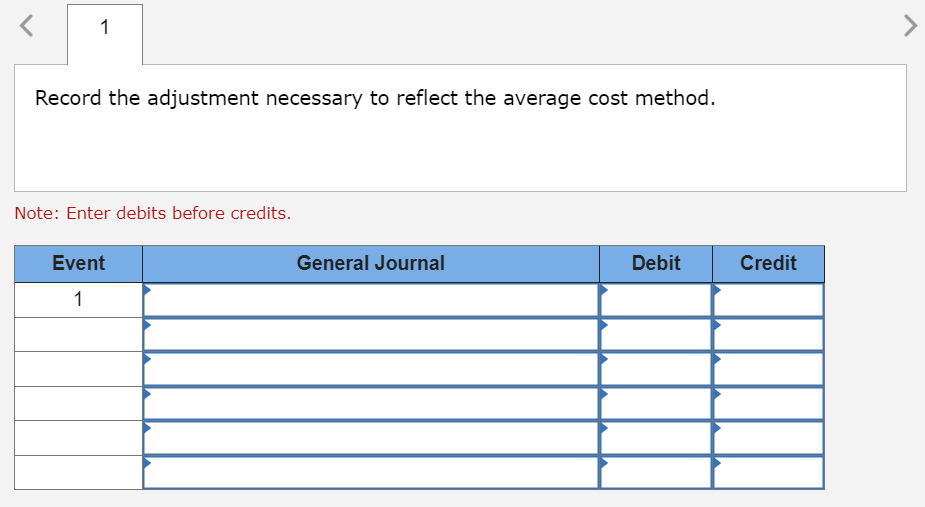This screenshot has height=507, width=925.
Task: Click the Credit cell in sixth row
Action: tap(769, 472)
